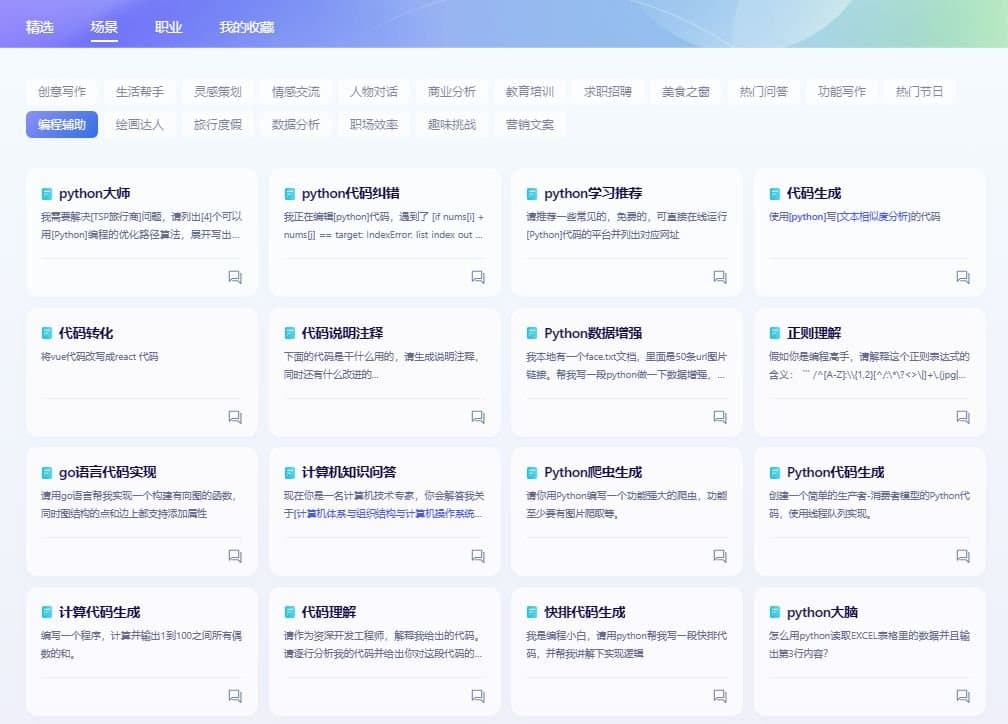Start chat via the 代码生成 card icon
This screenshot has height=724, width=1008.
(x=963, y=276)
